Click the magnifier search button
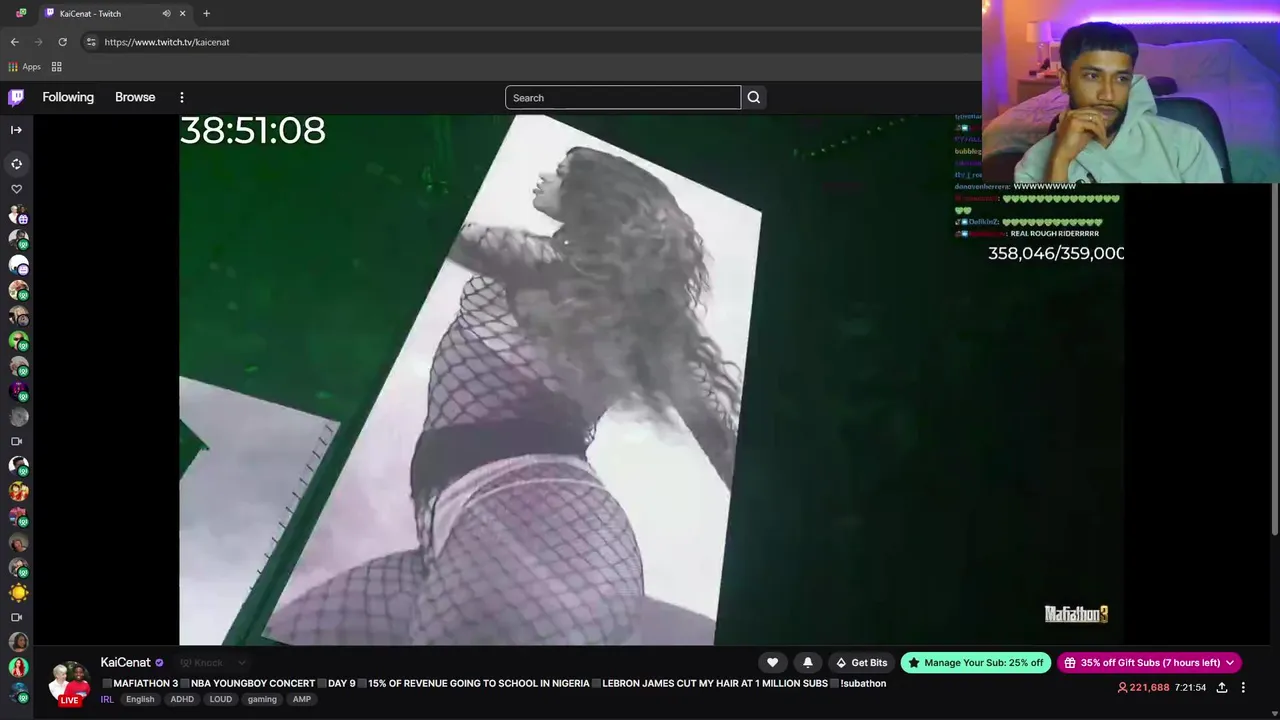Image resolution: width=1280 pixels, height=720 pixels. pyautogui.click(x=754, y=97)
